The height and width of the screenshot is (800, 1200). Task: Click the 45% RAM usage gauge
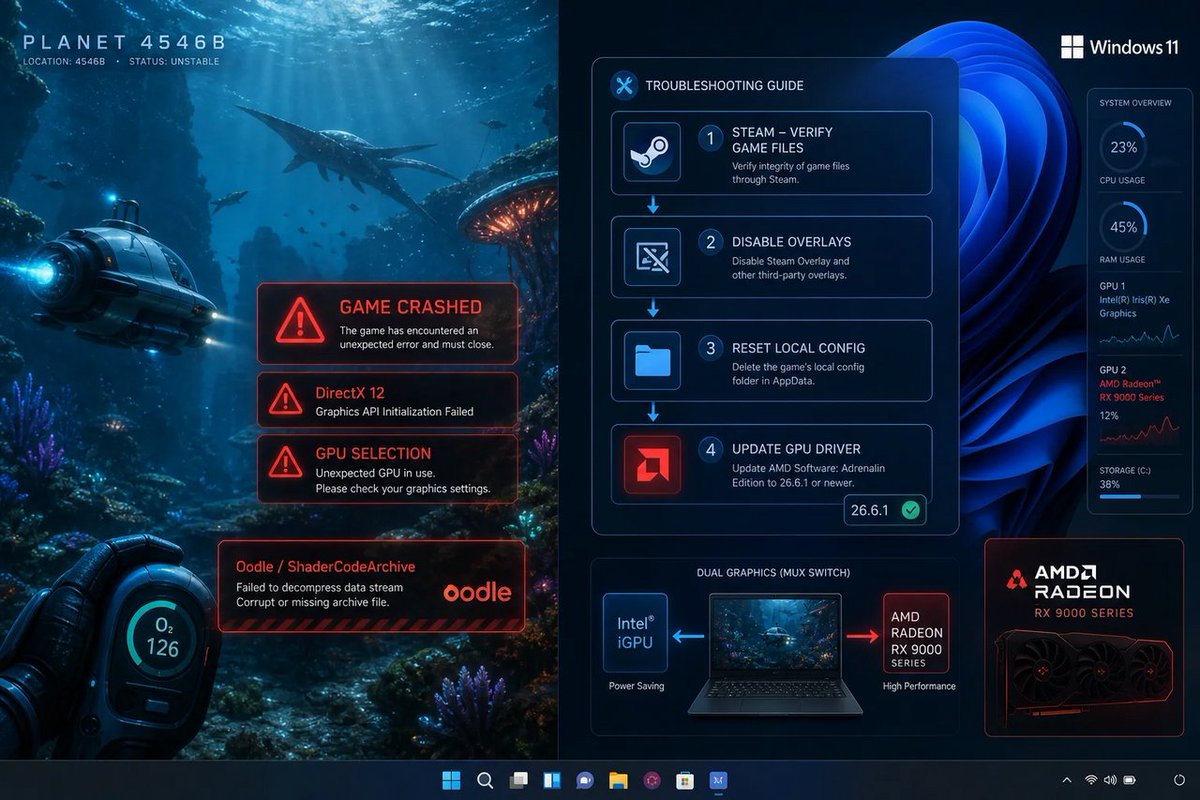pyautogui.click(x=1123, y=226)
